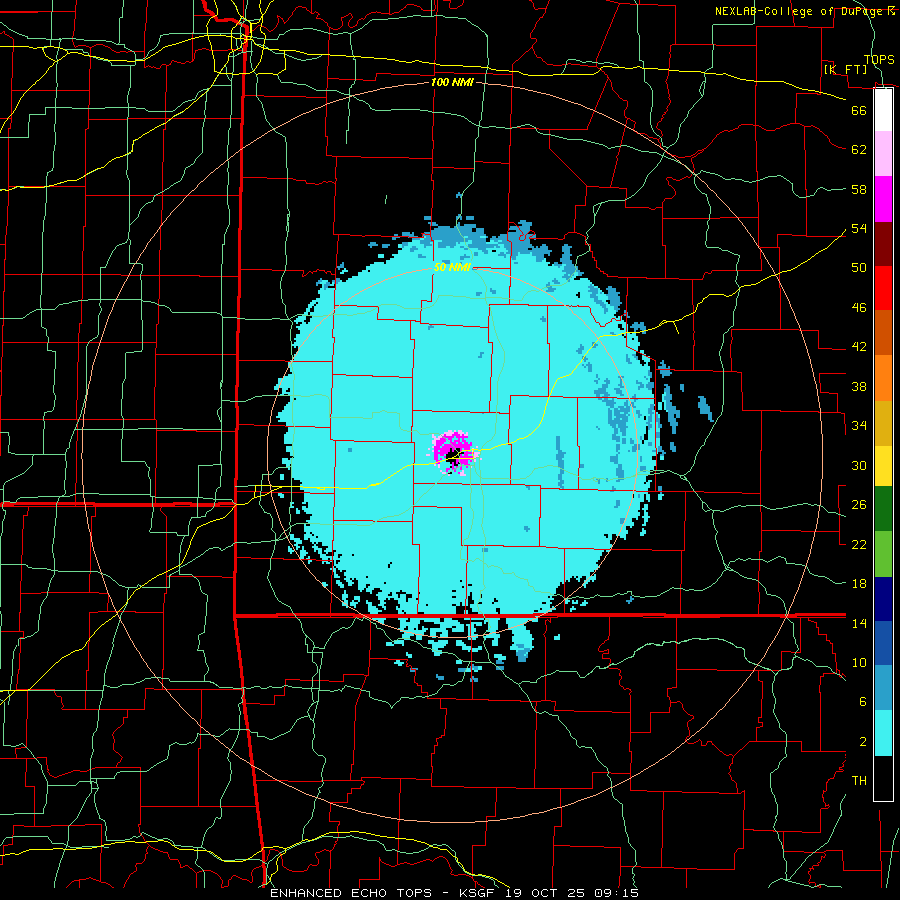Click the "TH" legend label
This screenshot has height=900, width=900.
click(x=859, y=781)
